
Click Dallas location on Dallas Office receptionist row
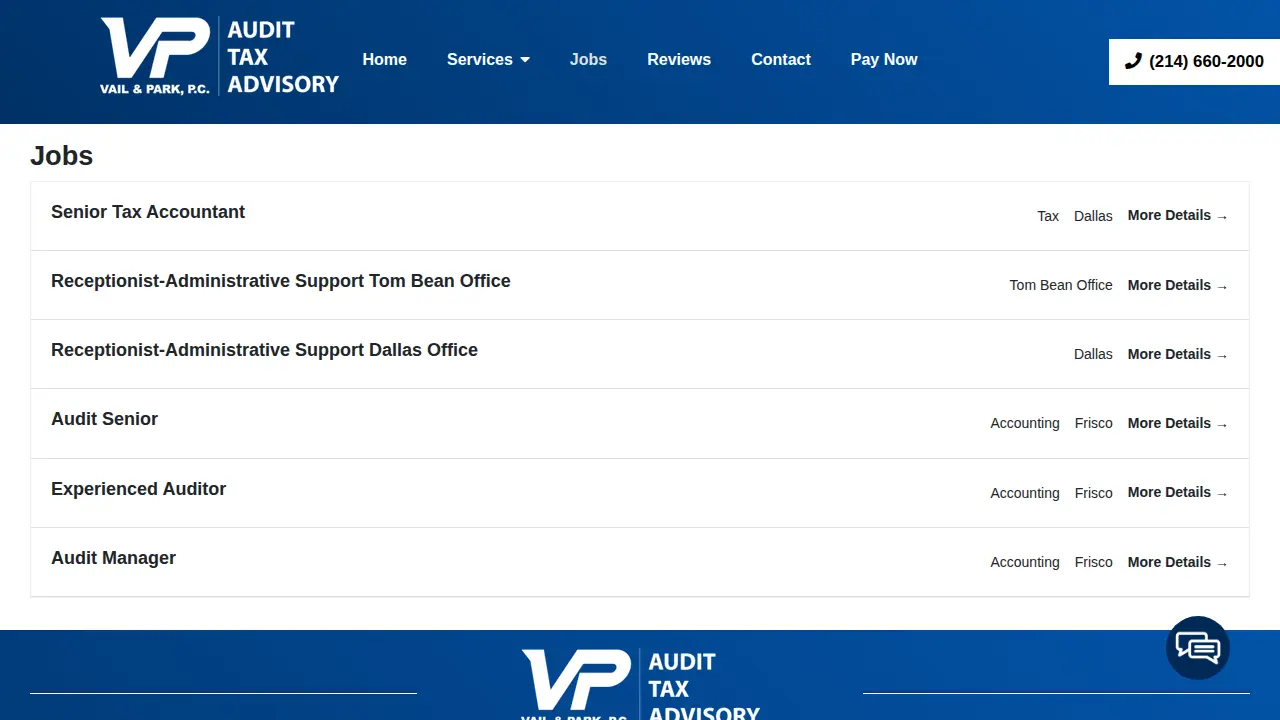pos(1093,354)
